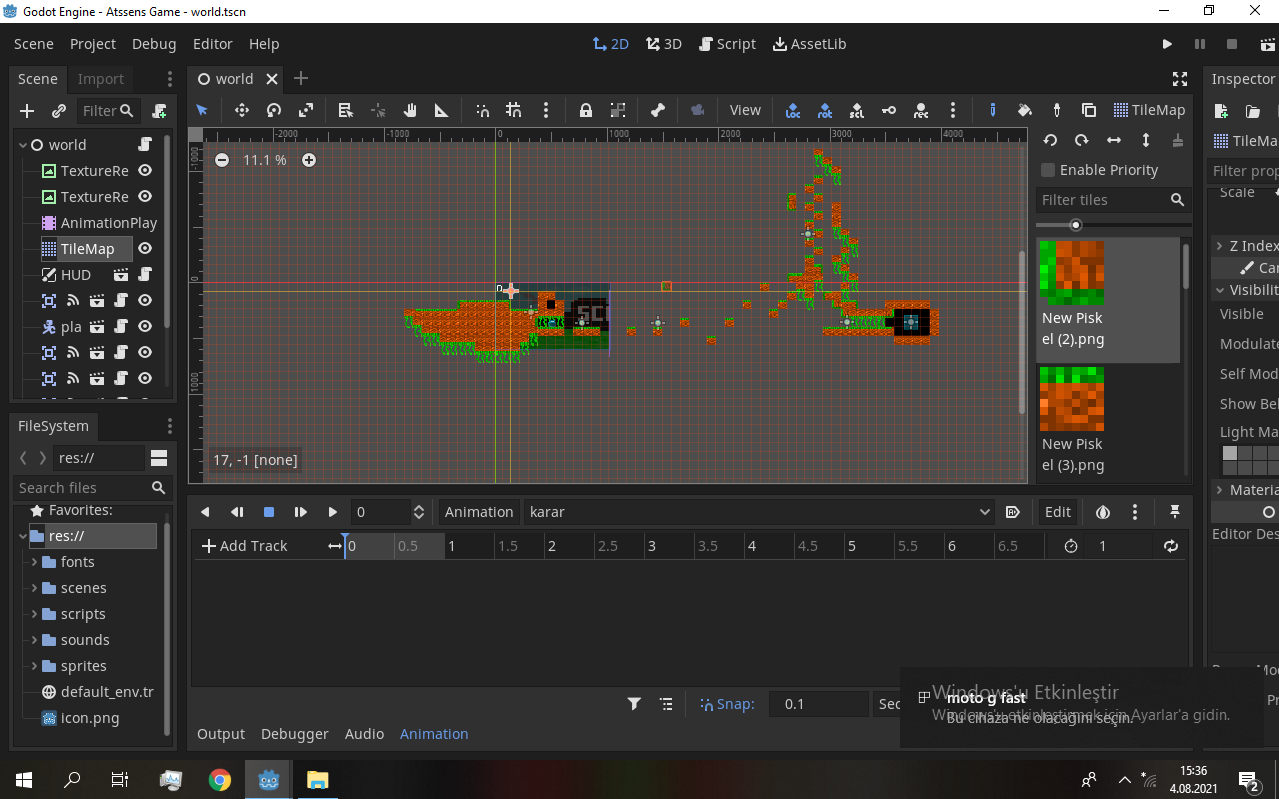Image resolution: width=1279 pixels, height=799 pixels.
Task: Pick a tile with the eyedropper tool
Action: pyautogui.click(x=1056, y=110)
